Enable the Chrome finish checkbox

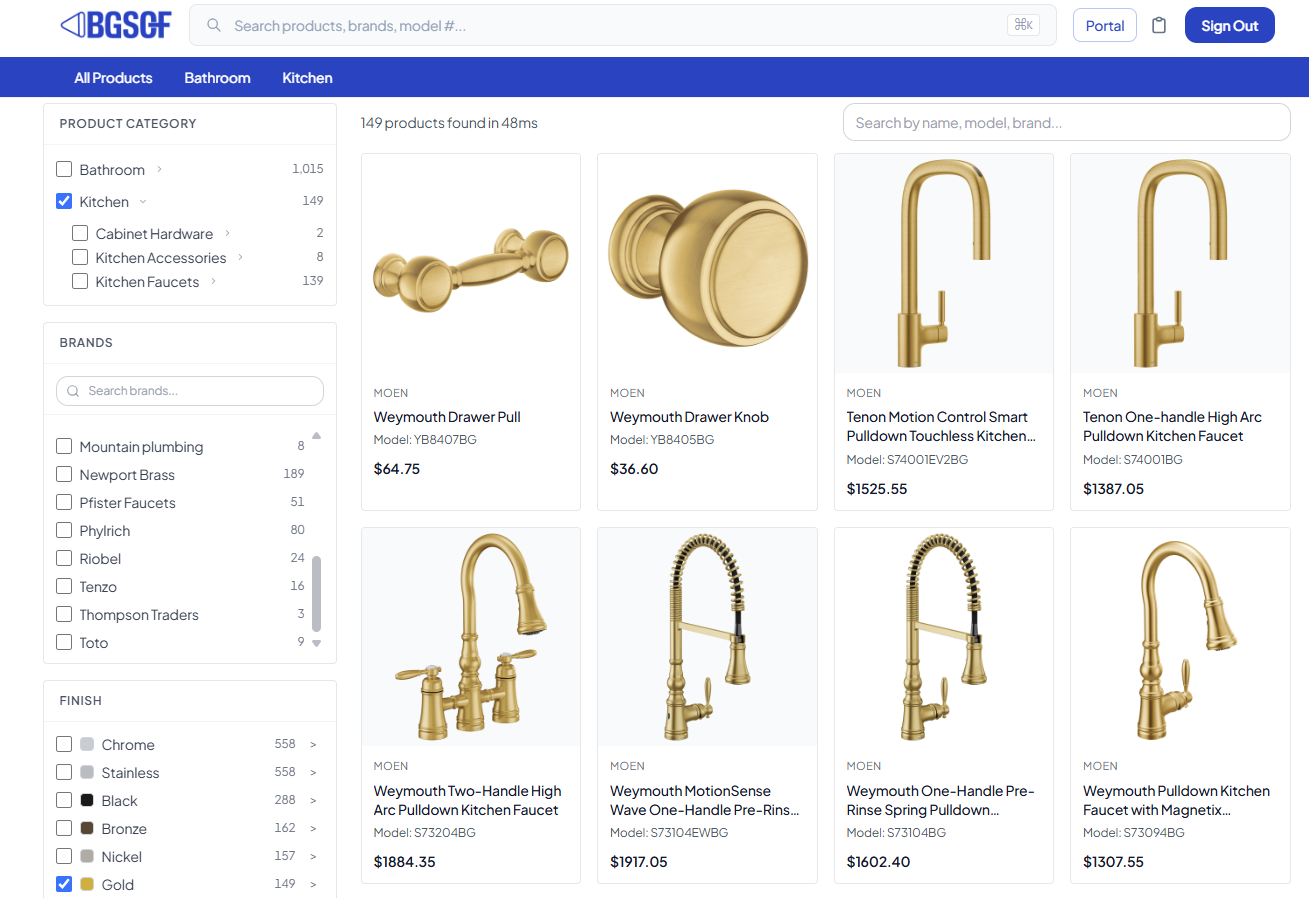[x=64, y=744]
